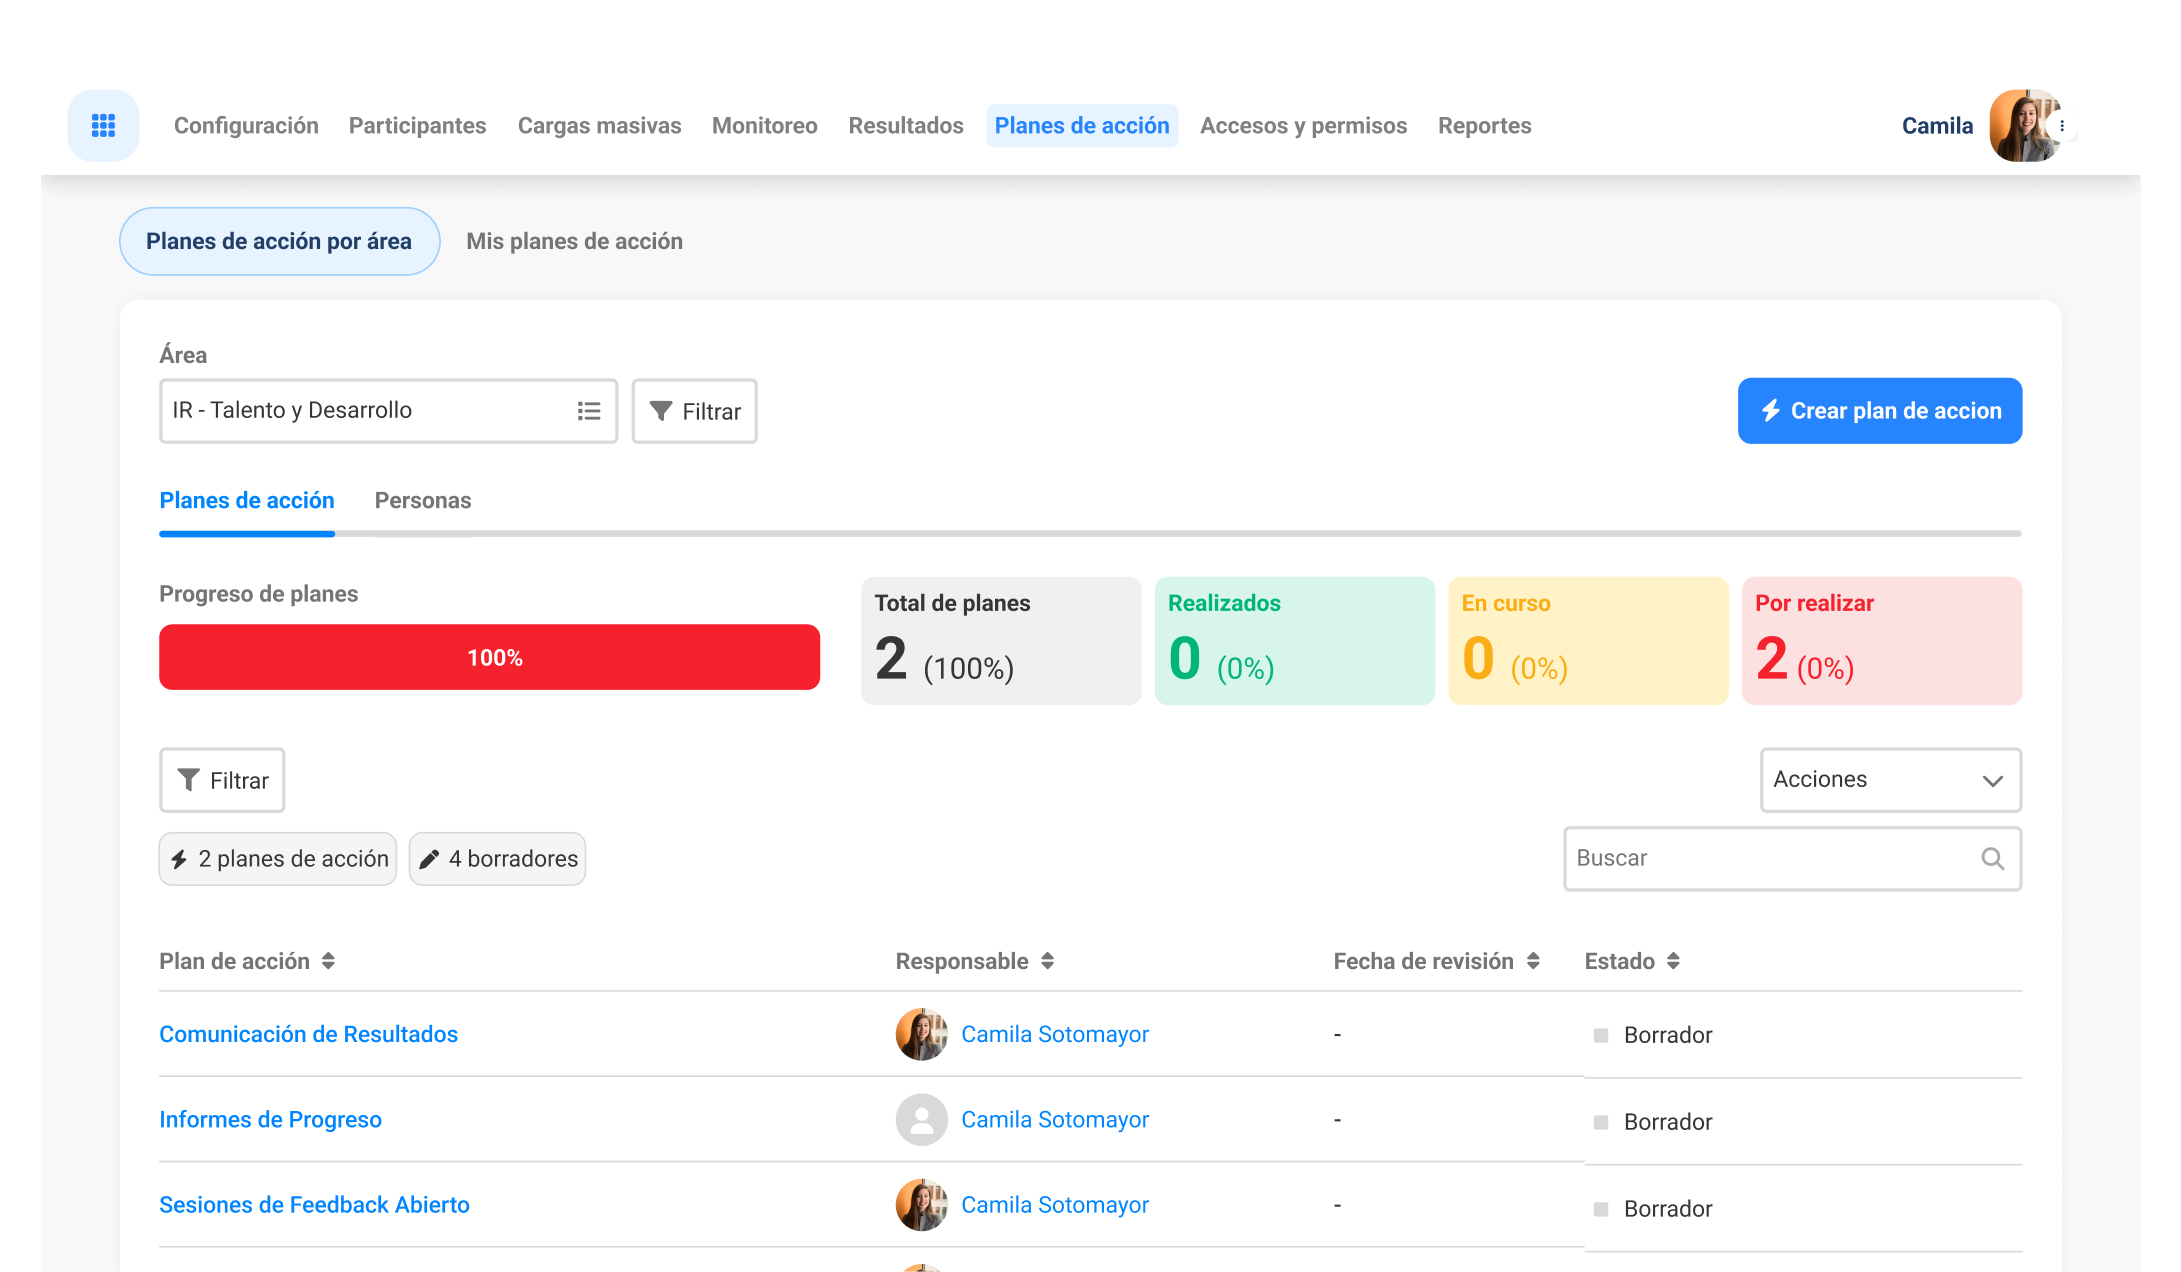The width and height of the screenshot is (2181, 1272).
Task: Click the list icon in the Área field
Action: (589, 411)
